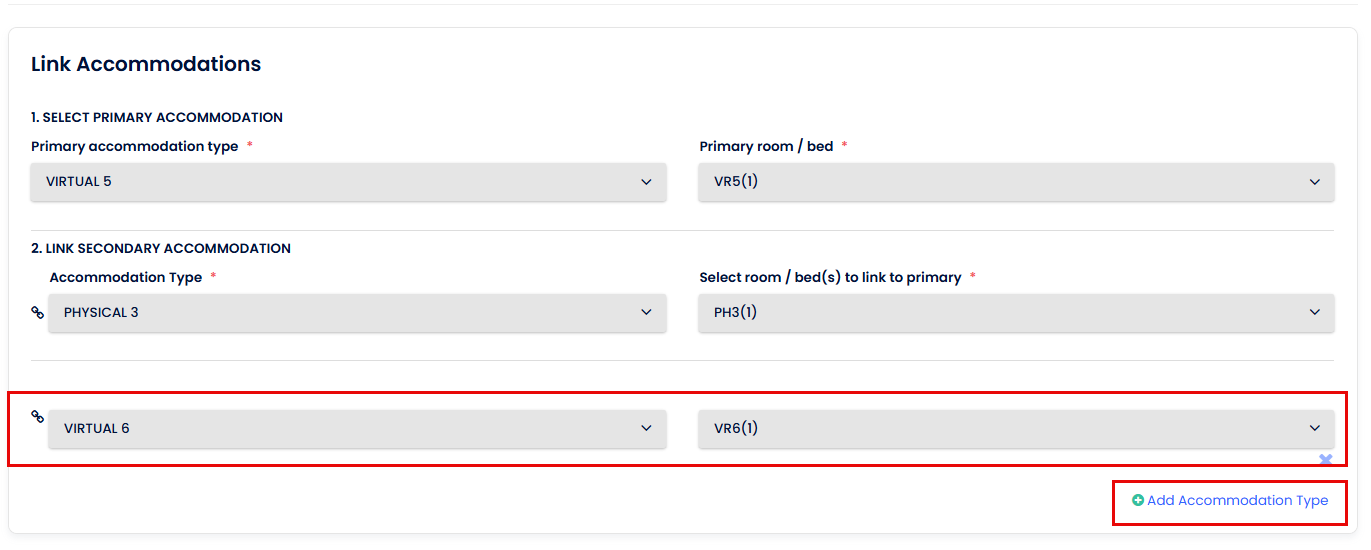Click the "Accommodation Type" label above PHYSICAL 3

[126, 278]
